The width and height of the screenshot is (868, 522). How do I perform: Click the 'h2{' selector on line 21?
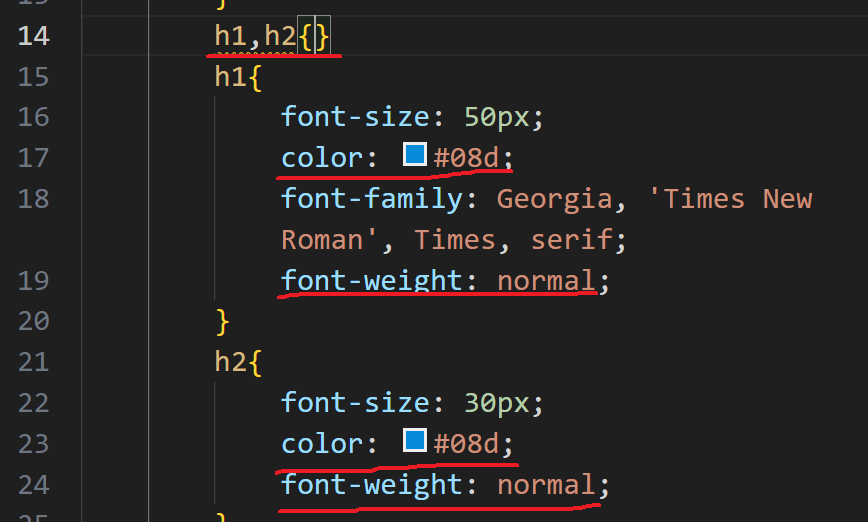point(238,363)
